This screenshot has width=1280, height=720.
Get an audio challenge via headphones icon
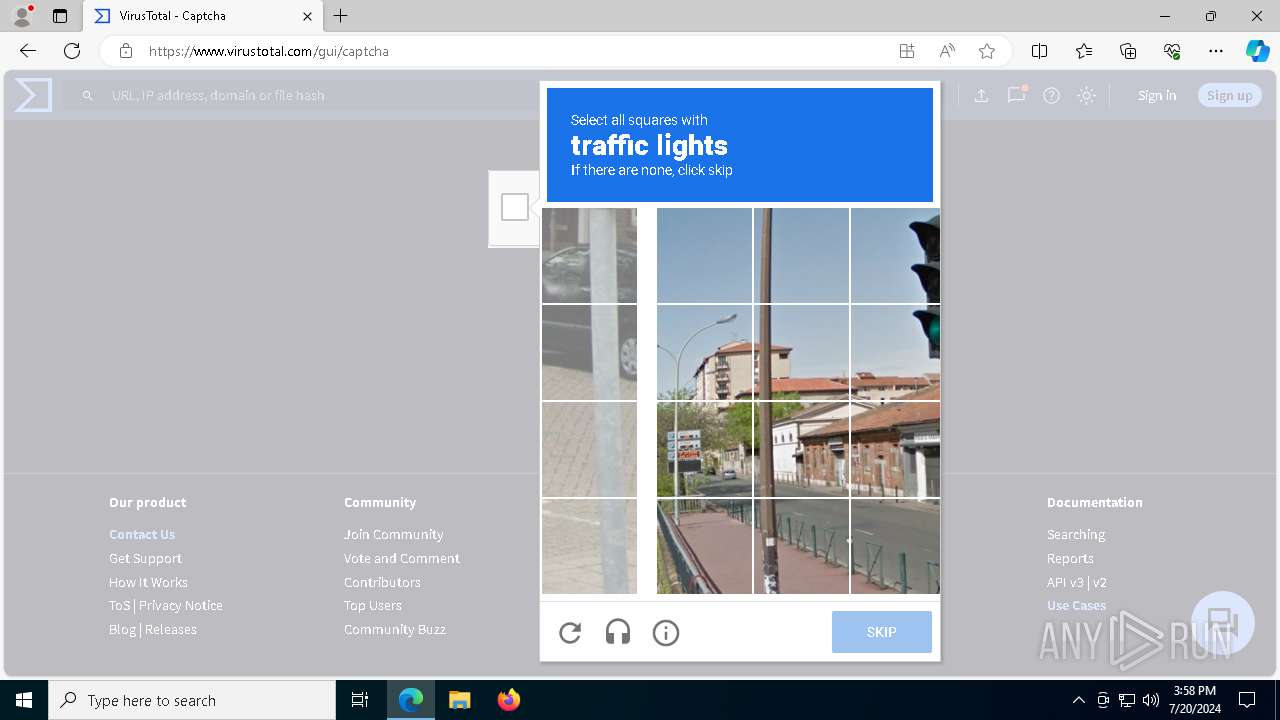[618, 632]
